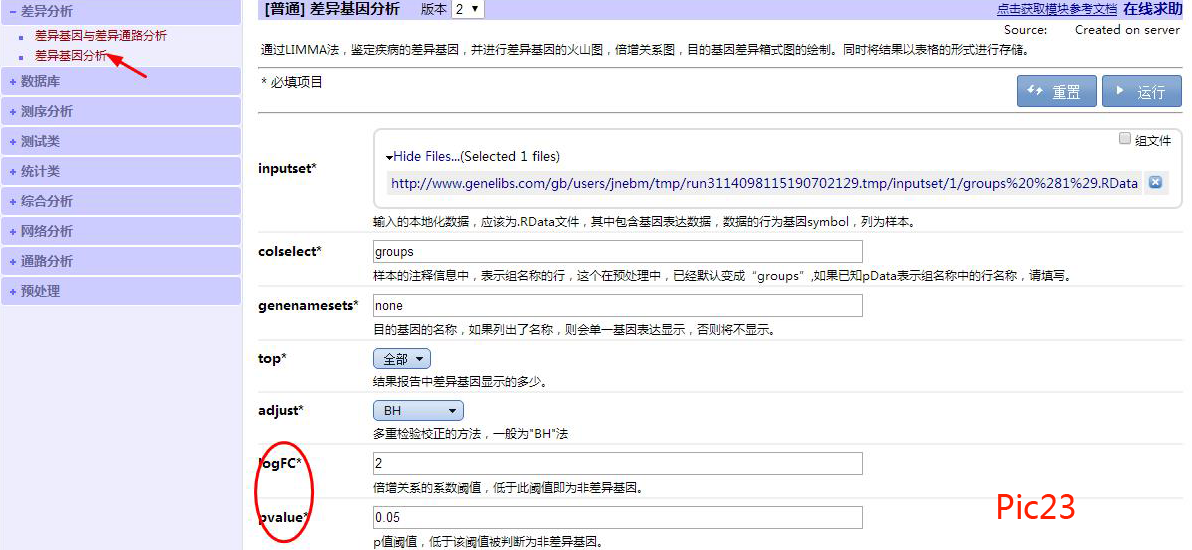Expand the 预处理 section

[41, 291]
